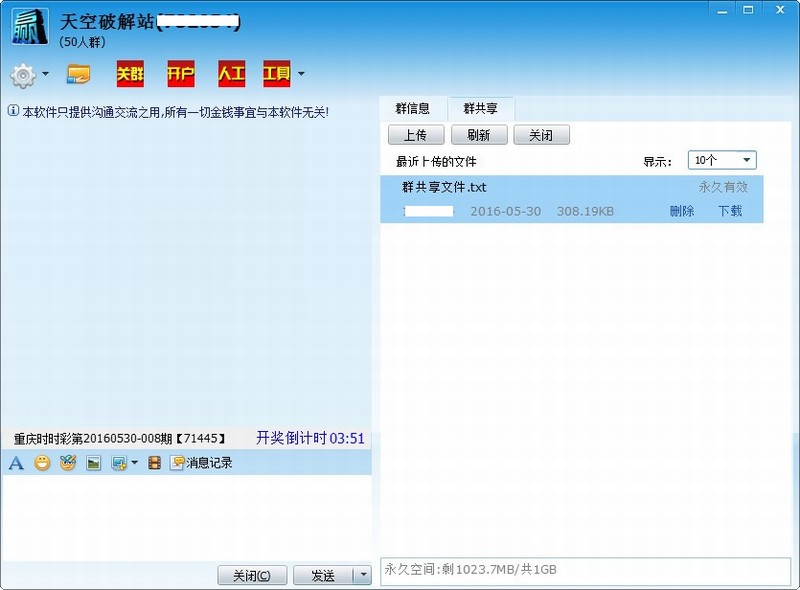Viewport: 800px width, 590px height.
Task: Switch to the 群共享 tab
Action: [480, 109]
